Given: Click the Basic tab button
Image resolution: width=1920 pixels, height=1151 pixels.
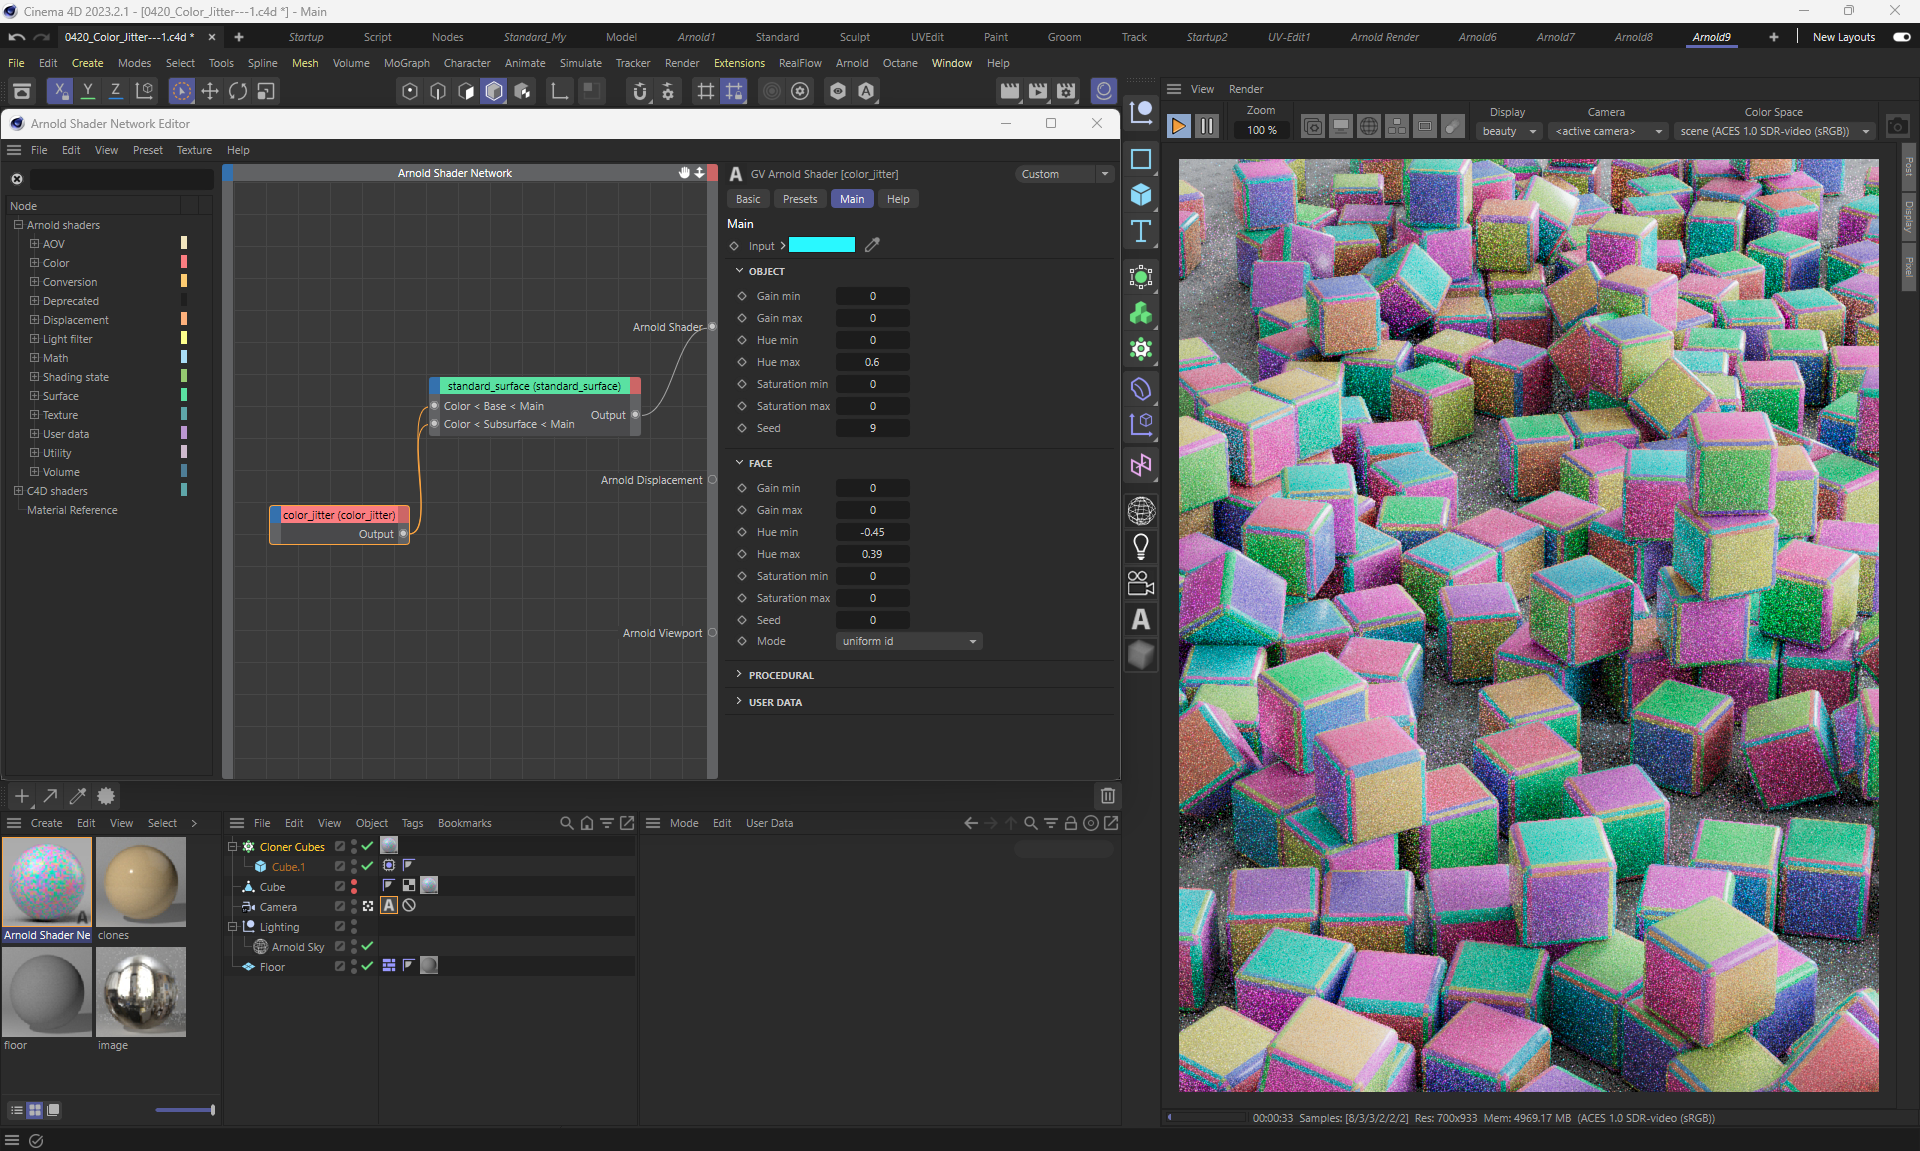Looking at the screenshot, I should point(748,199).
